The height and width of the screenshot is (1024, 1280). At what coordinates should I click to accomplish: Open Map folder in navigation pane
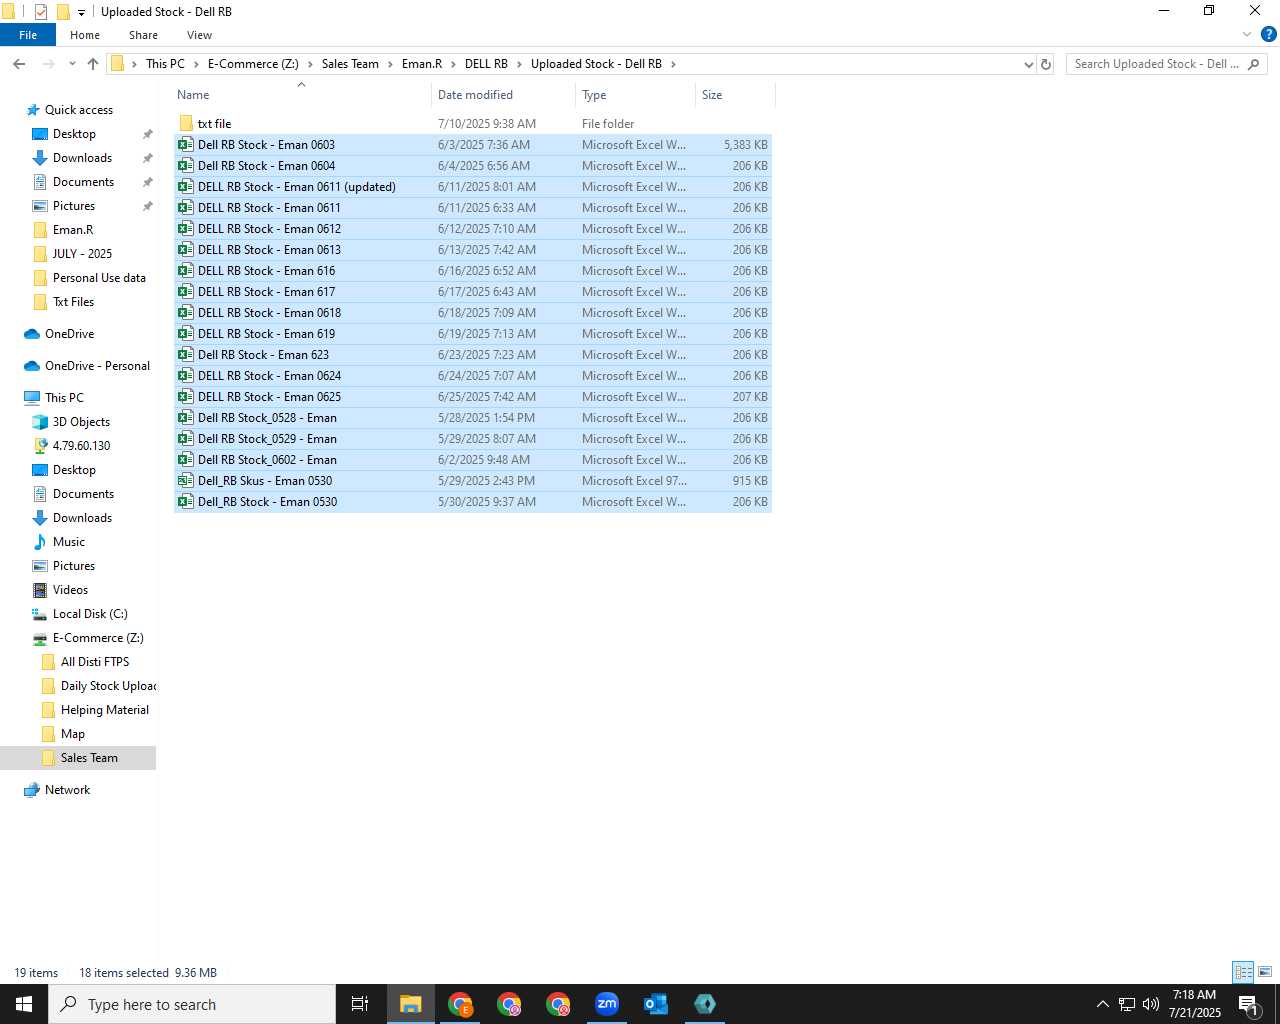point(72,734)
